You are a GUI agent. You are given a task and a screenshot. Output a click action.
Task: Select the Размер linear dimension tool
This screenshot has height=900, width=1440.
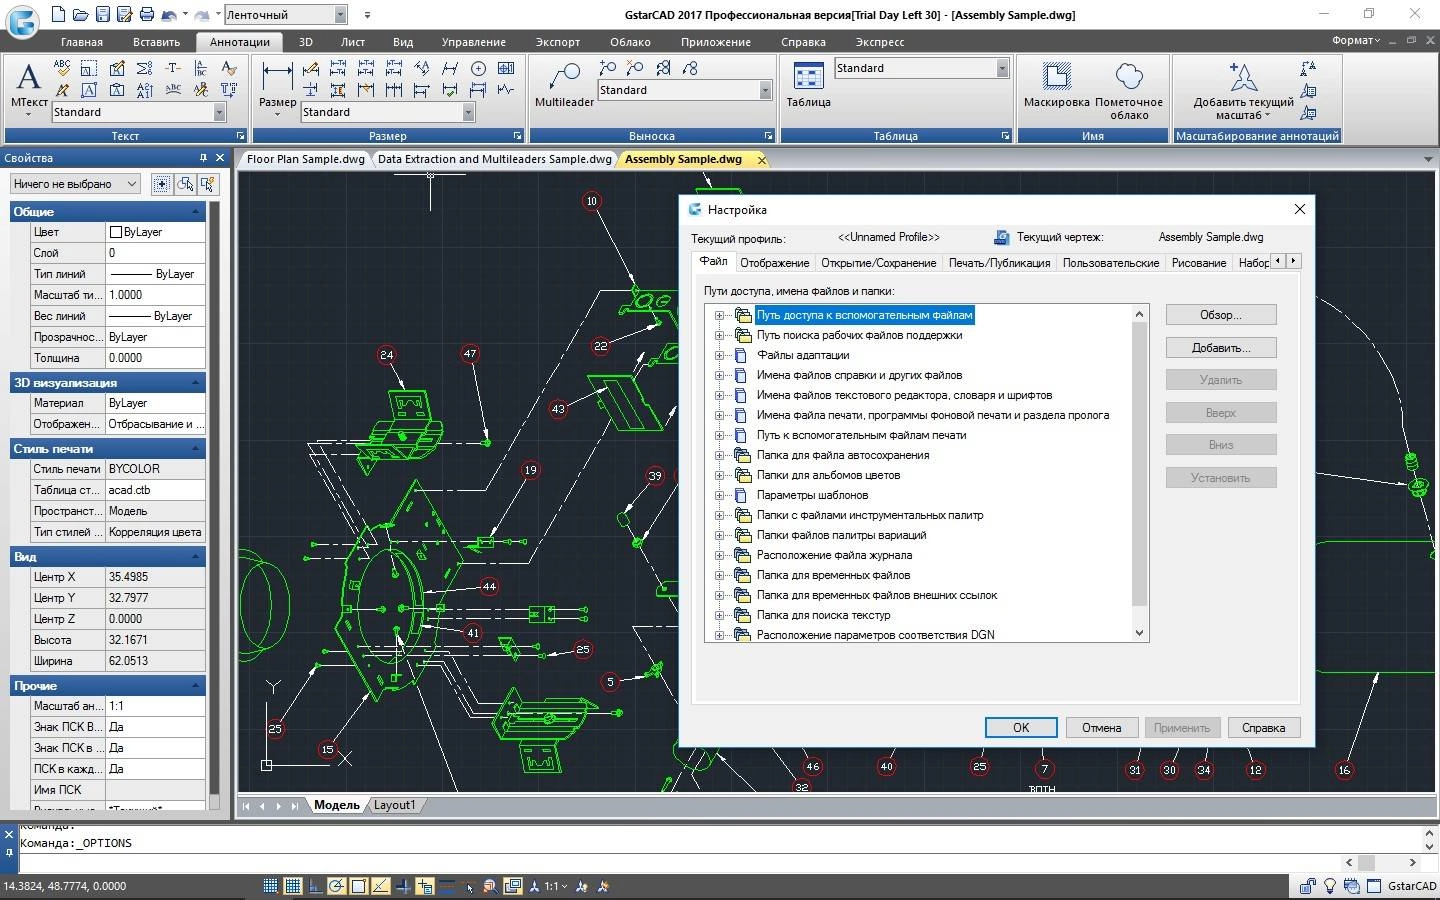click(277, 87)
